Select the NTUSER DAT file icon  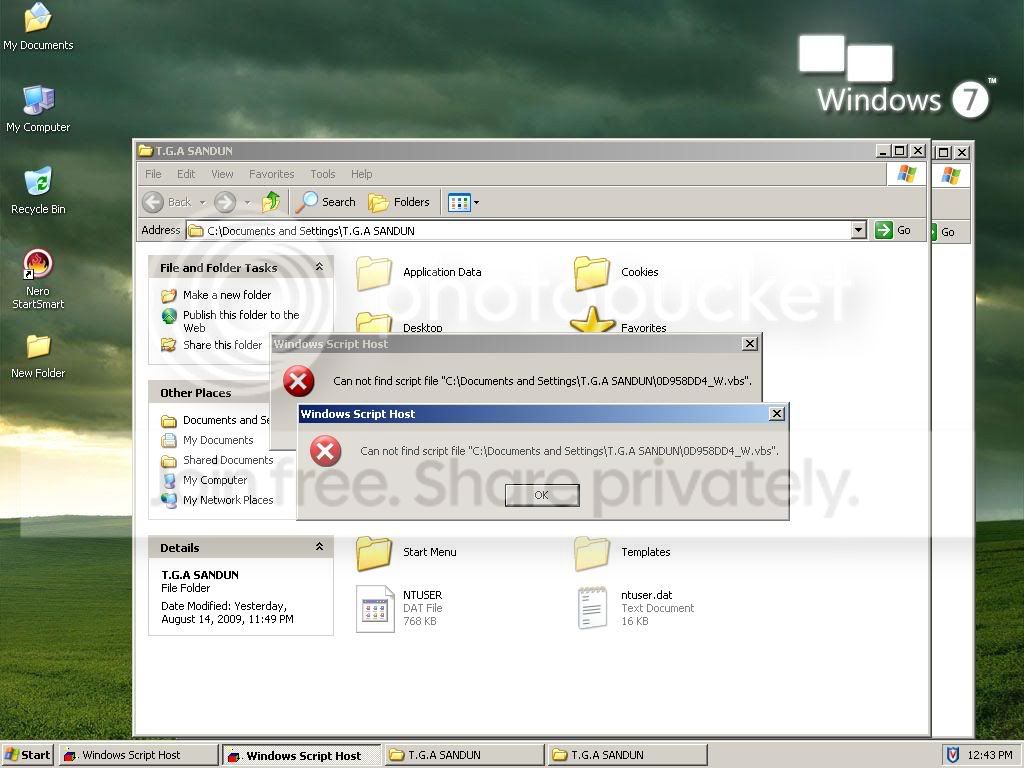(x=376, y=608)
